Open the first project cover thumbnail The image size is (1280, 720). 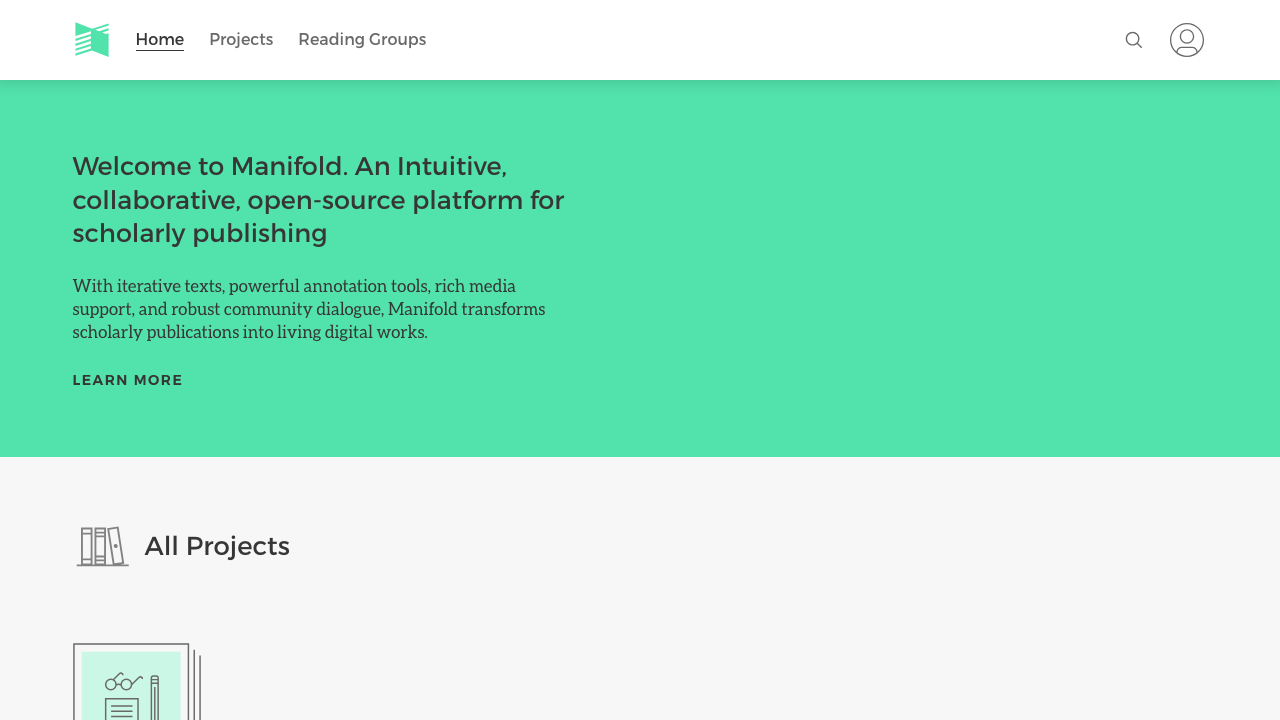(x=137, y=682)
